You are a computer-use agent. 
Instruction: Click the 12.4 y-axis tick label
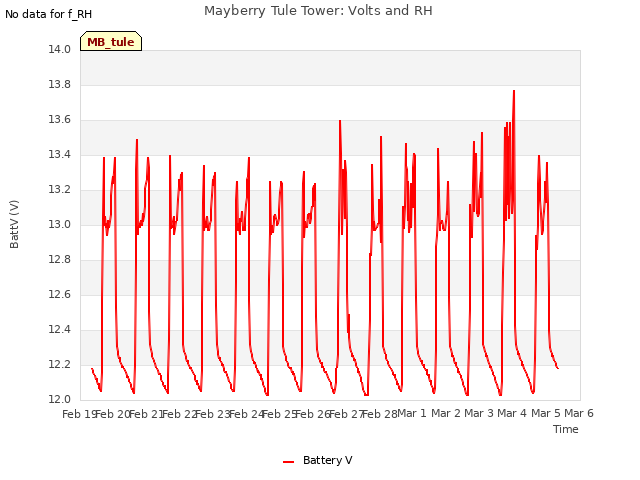coord(60,329)
